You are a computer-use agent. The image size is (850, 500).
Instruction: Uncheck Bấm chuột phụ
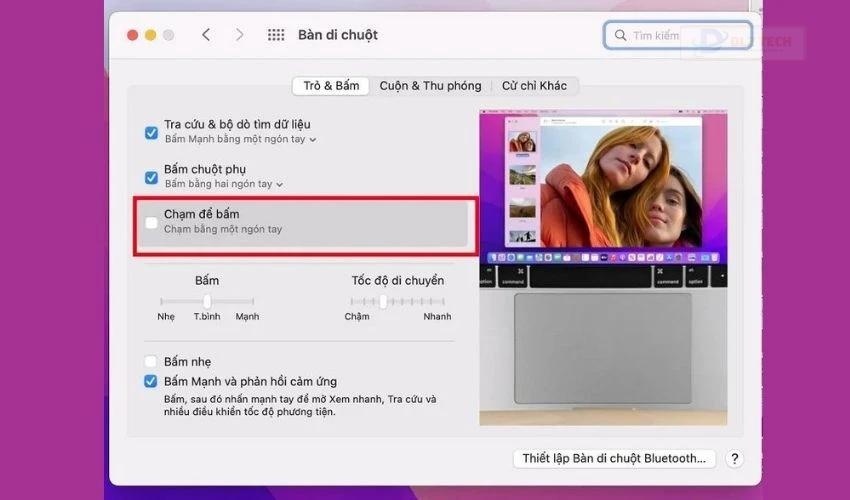pos(151,177)
